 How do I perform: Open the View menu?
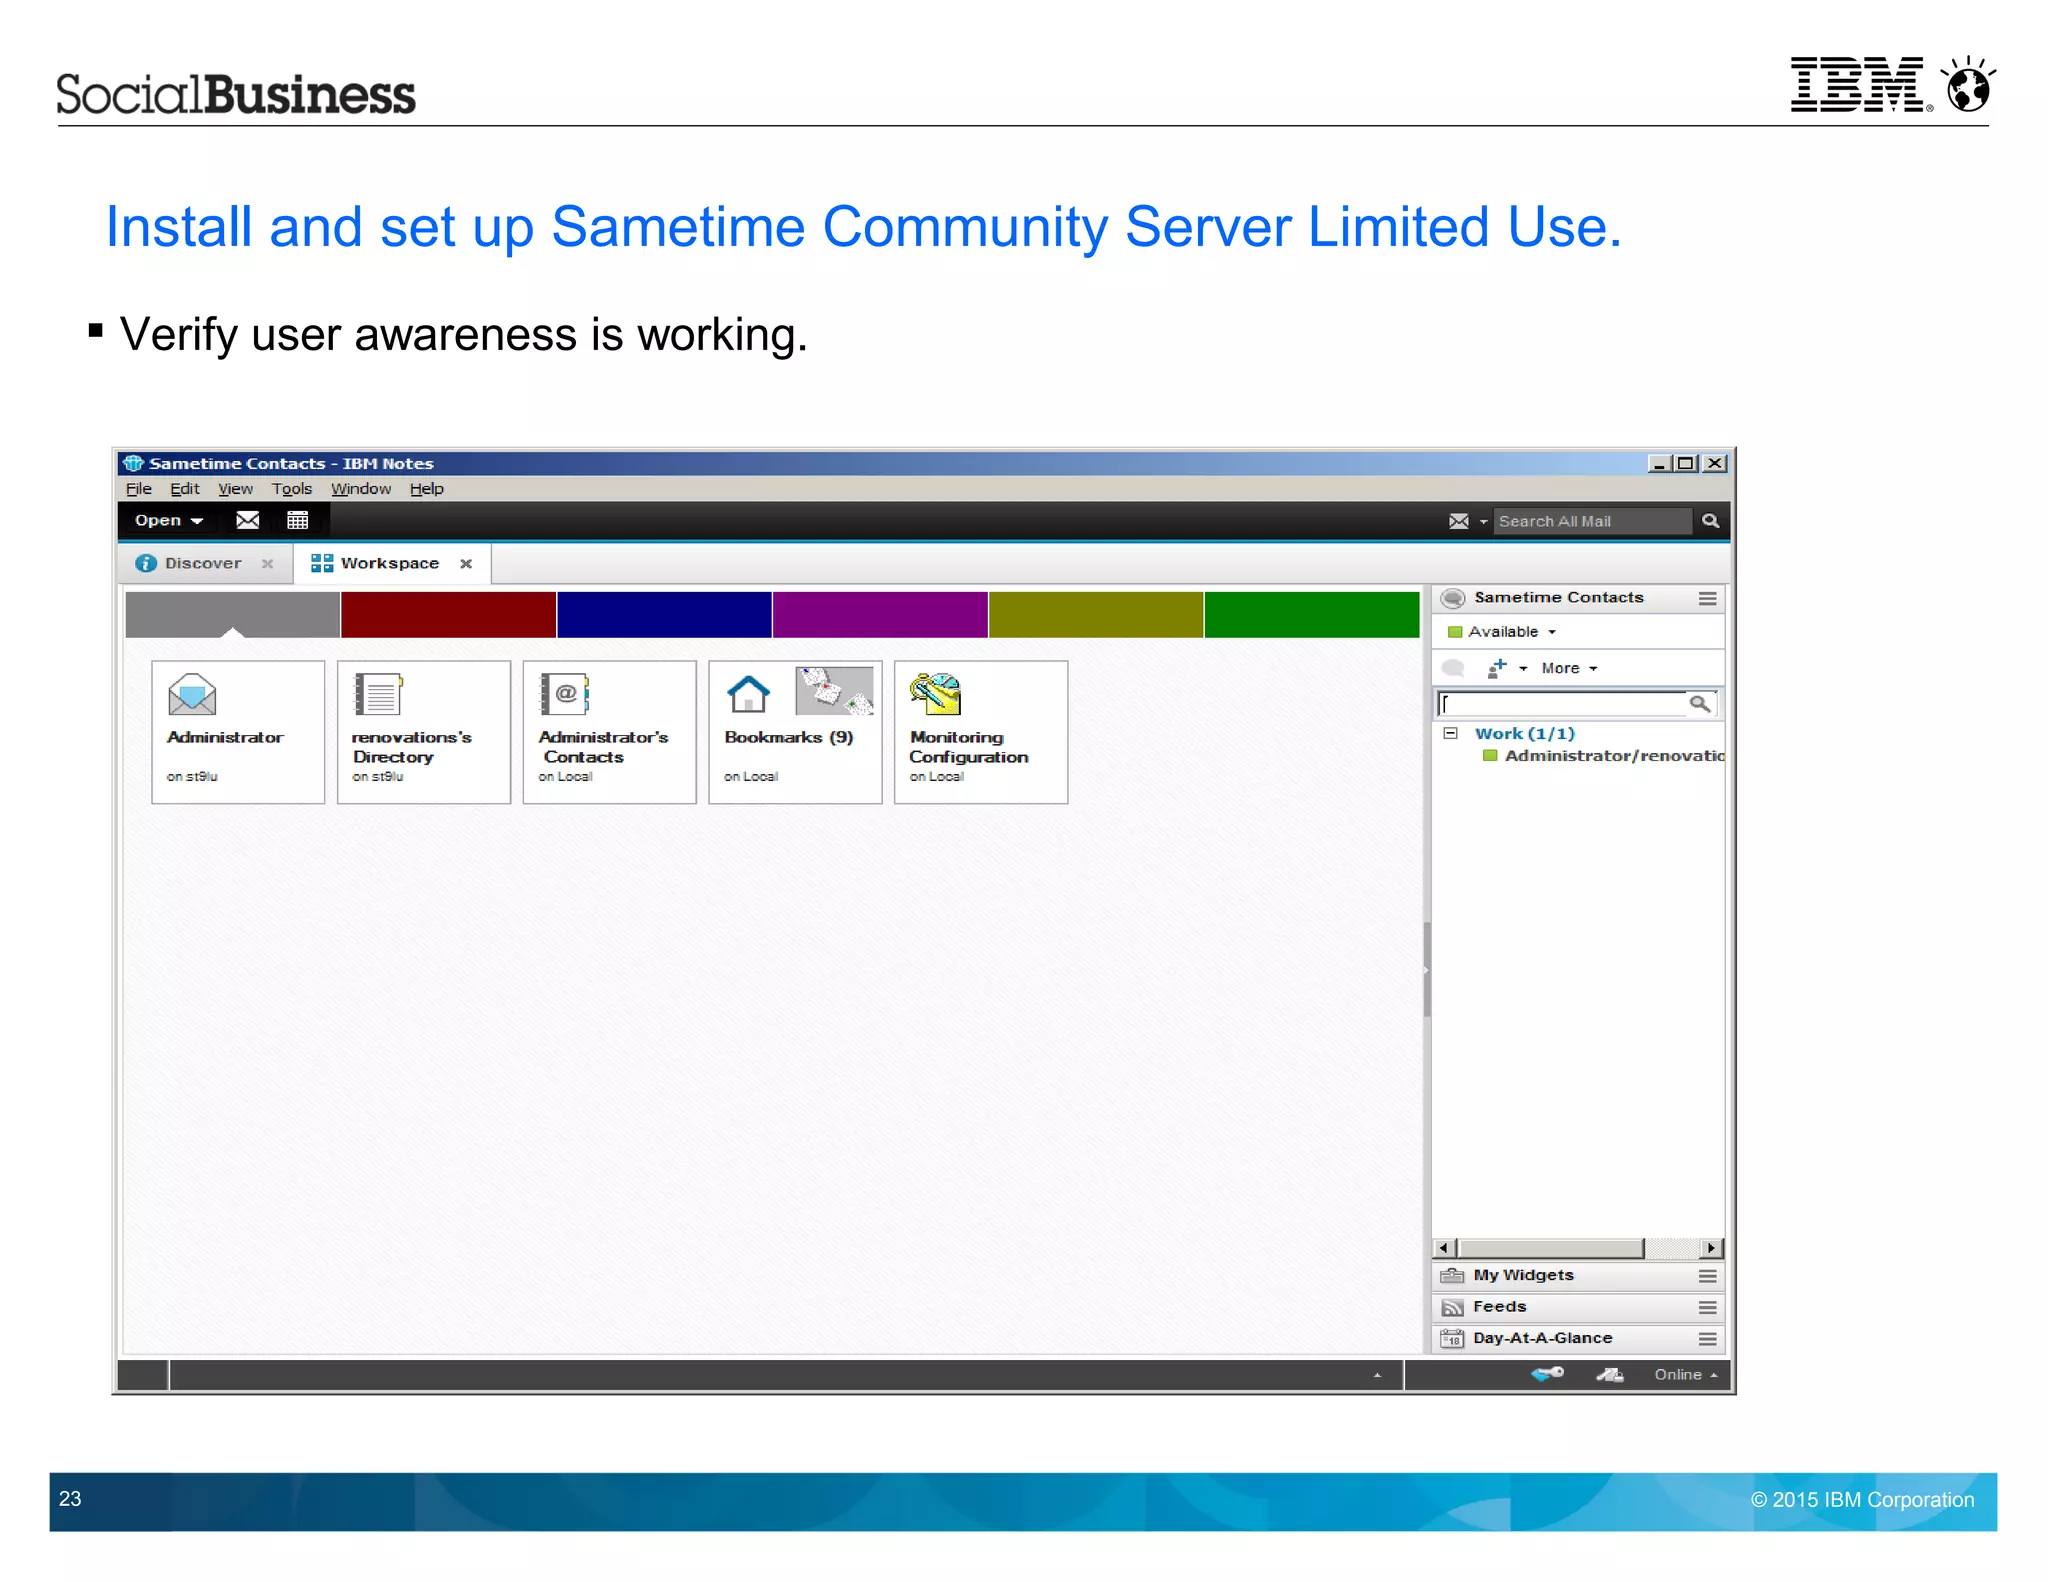235,489
